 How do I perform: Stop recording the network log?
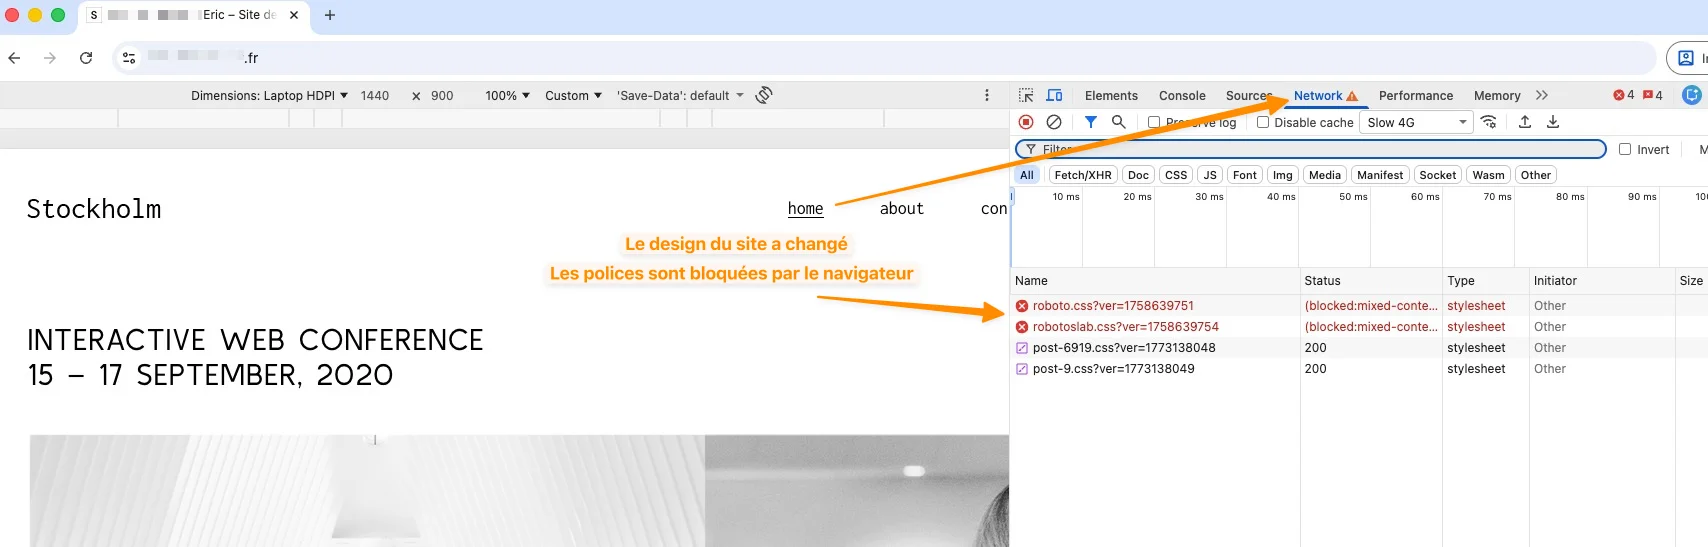[x=1026, y=122]
